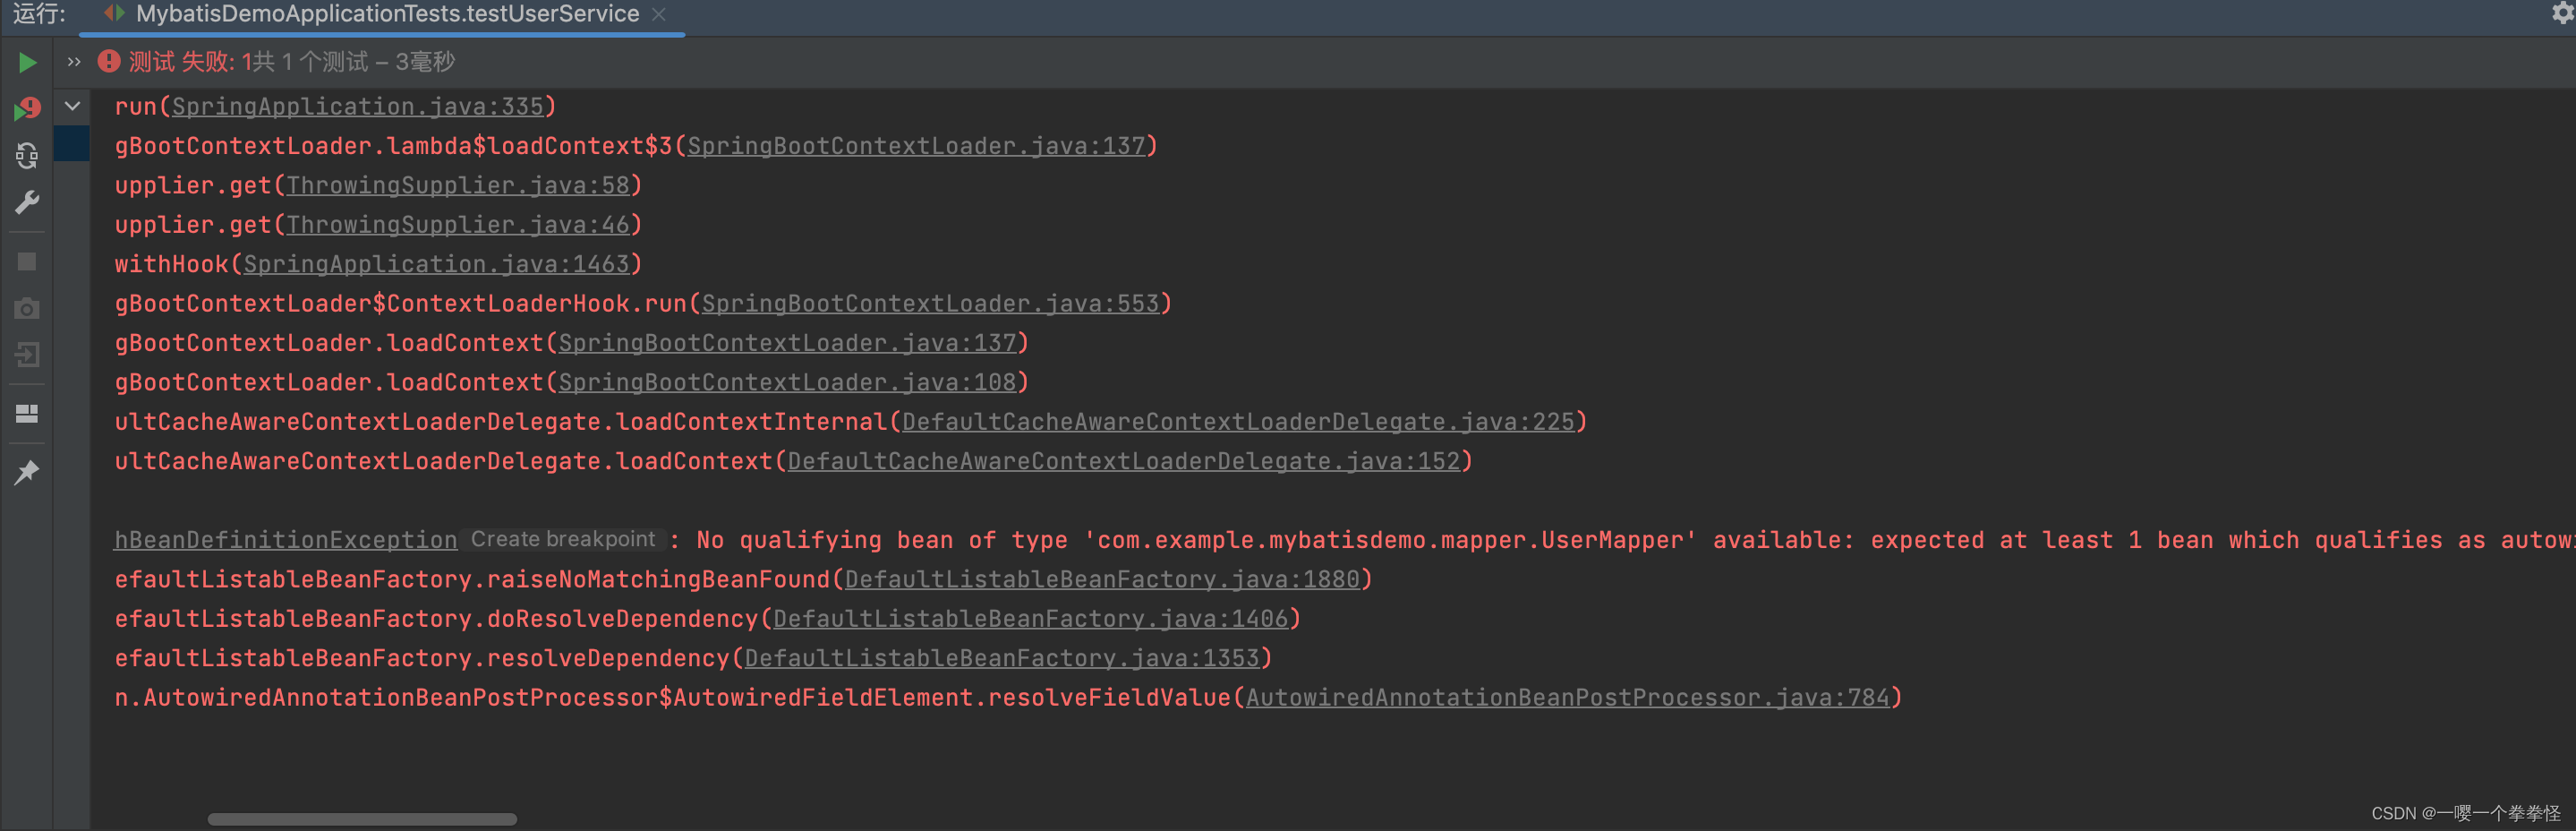This screenshot has height=831, width=2576.
Task: Click the test failed status text
Action: [x=291, y=62]
